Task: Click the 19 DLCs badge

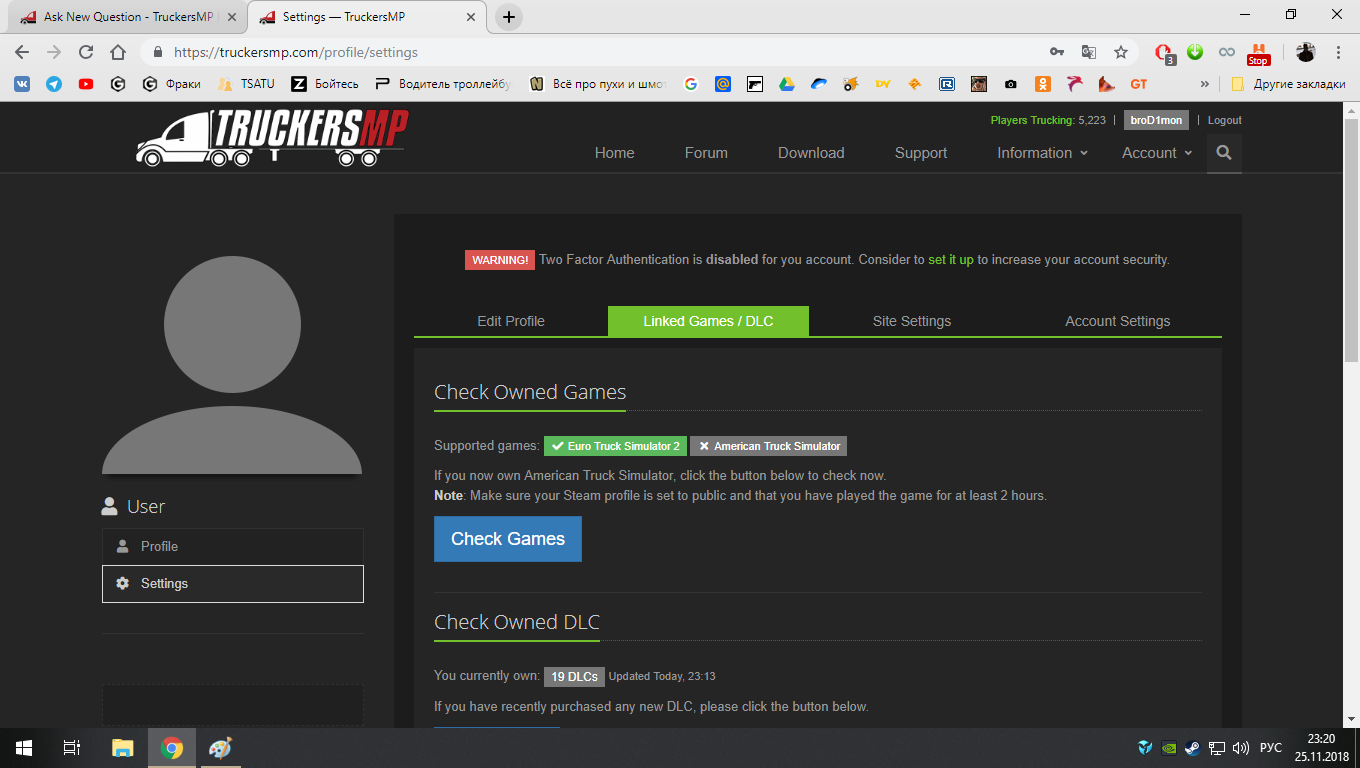Action: click(574, 677)
